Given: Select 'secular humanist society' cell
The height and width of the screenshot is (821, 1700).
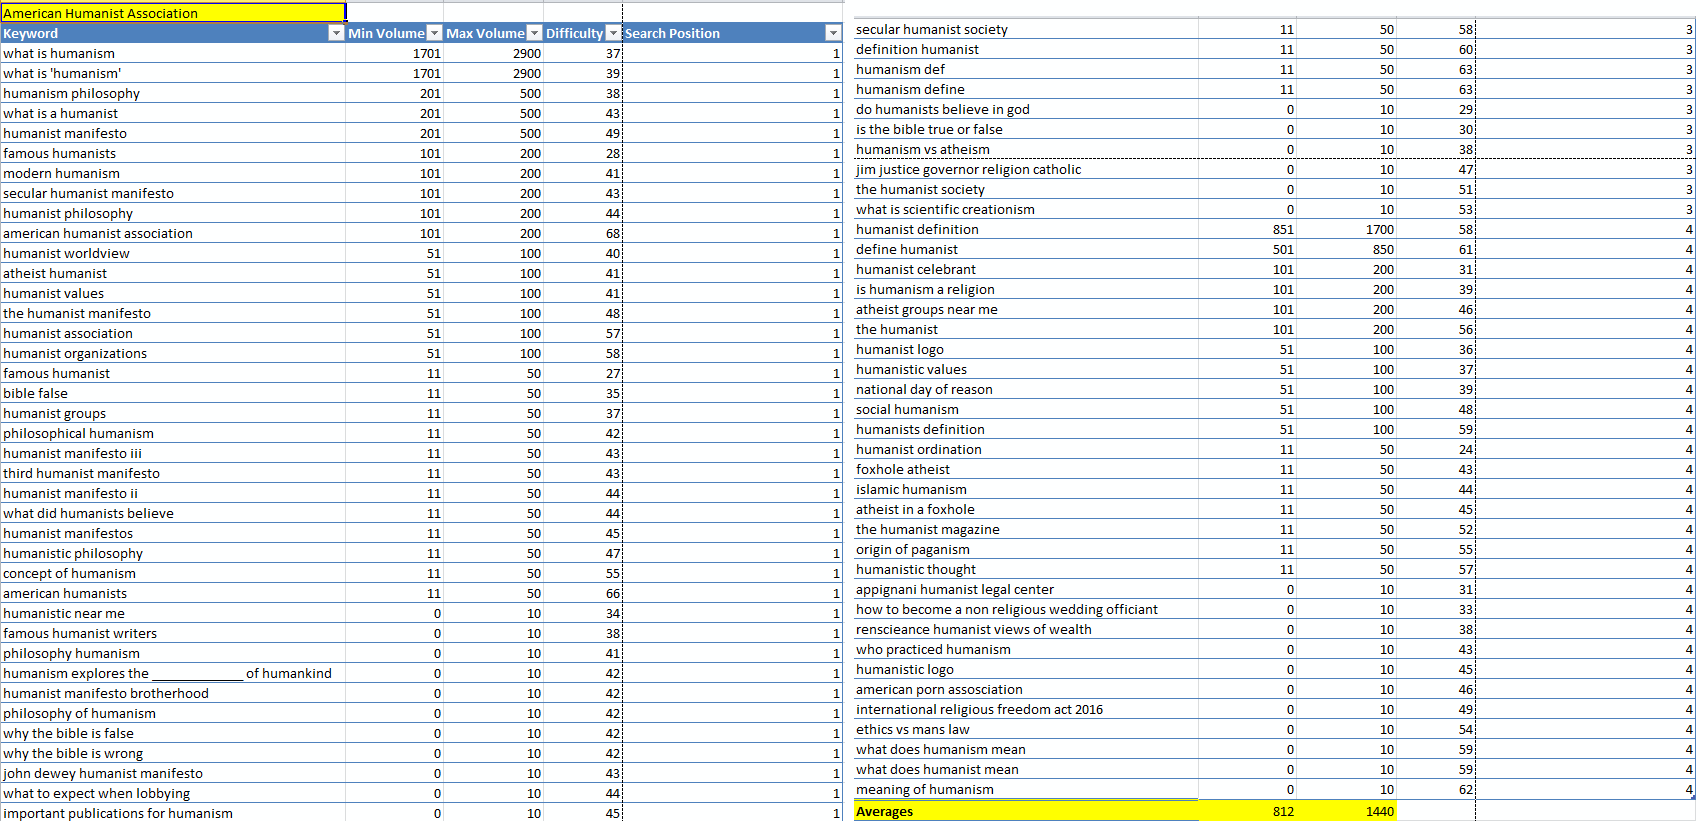Looking at the screenshot, I should [1025, 29].
